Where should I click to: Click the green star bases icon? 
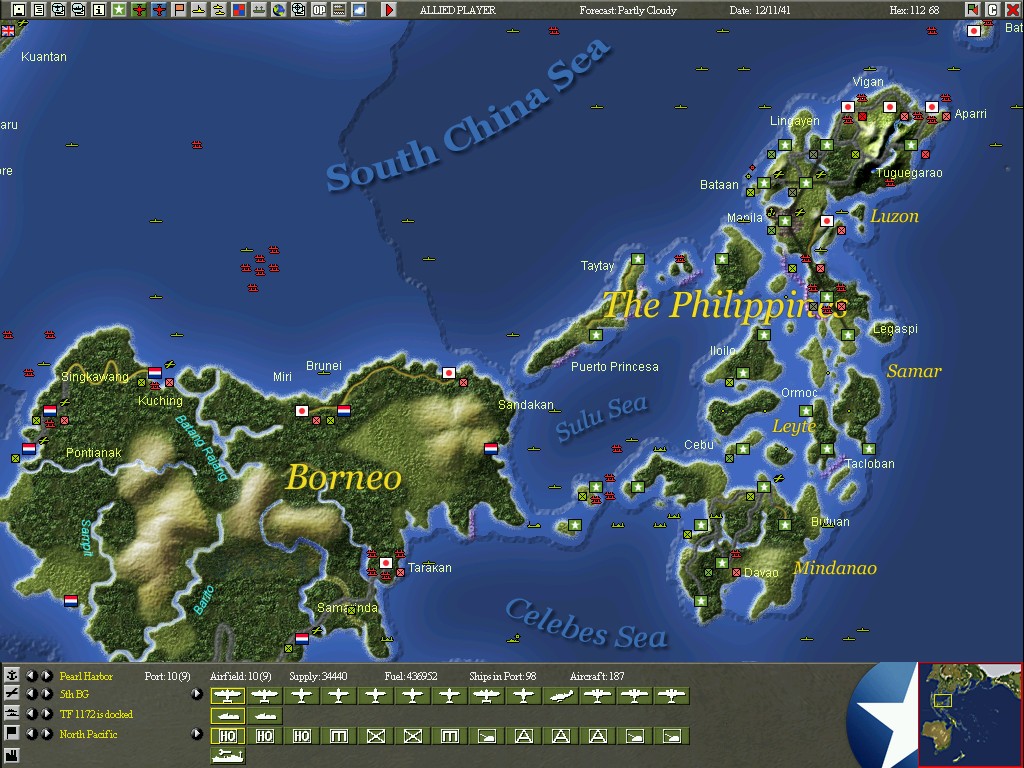pos(119,9)
